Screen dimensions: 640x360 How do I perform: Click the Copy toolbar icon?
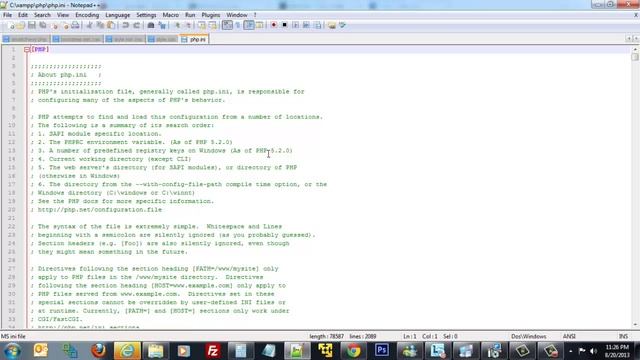(x=100, y=25)
